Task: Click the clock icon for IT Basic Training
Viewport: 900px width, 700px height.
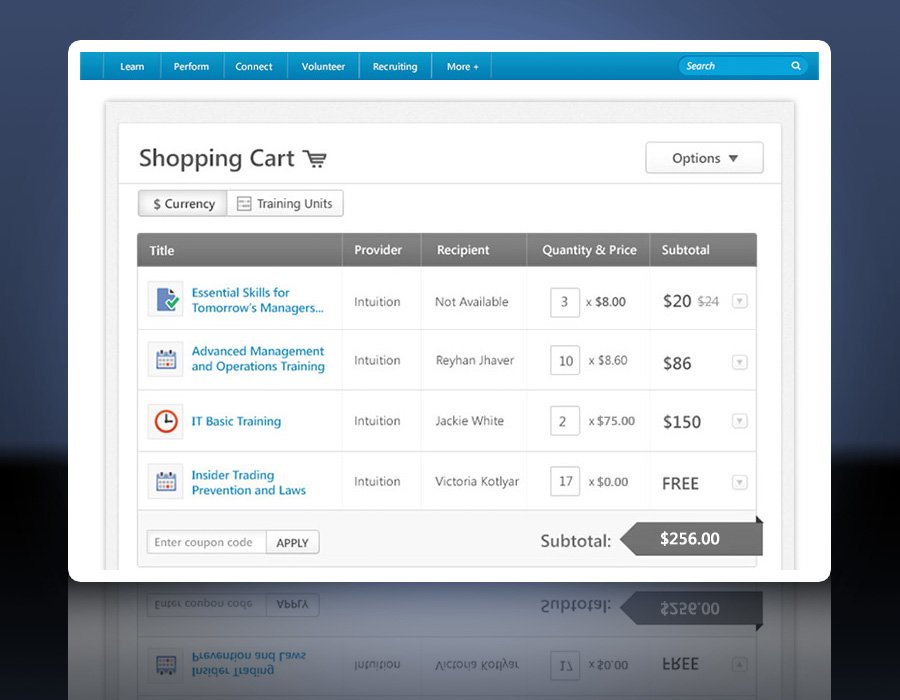Action: pos(166,421)
